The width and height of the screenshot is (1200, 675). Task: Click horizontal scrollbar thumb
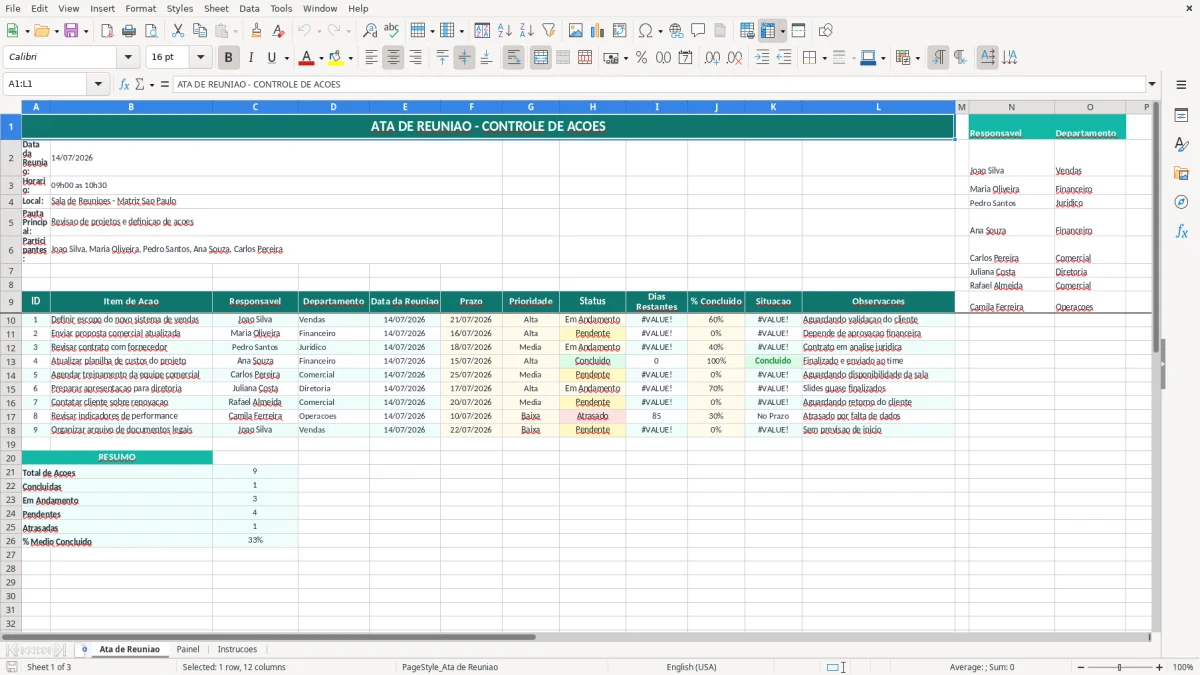click(269, 637)
